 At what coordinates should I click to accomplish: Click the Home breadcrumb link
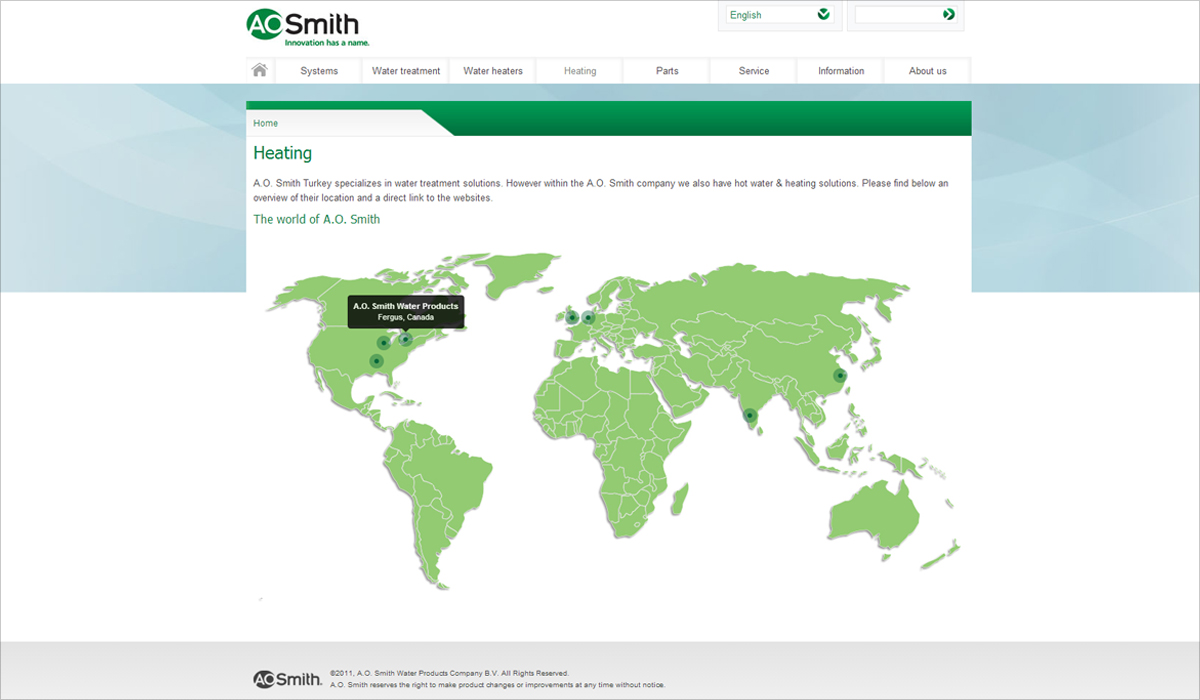pos(265,123)
